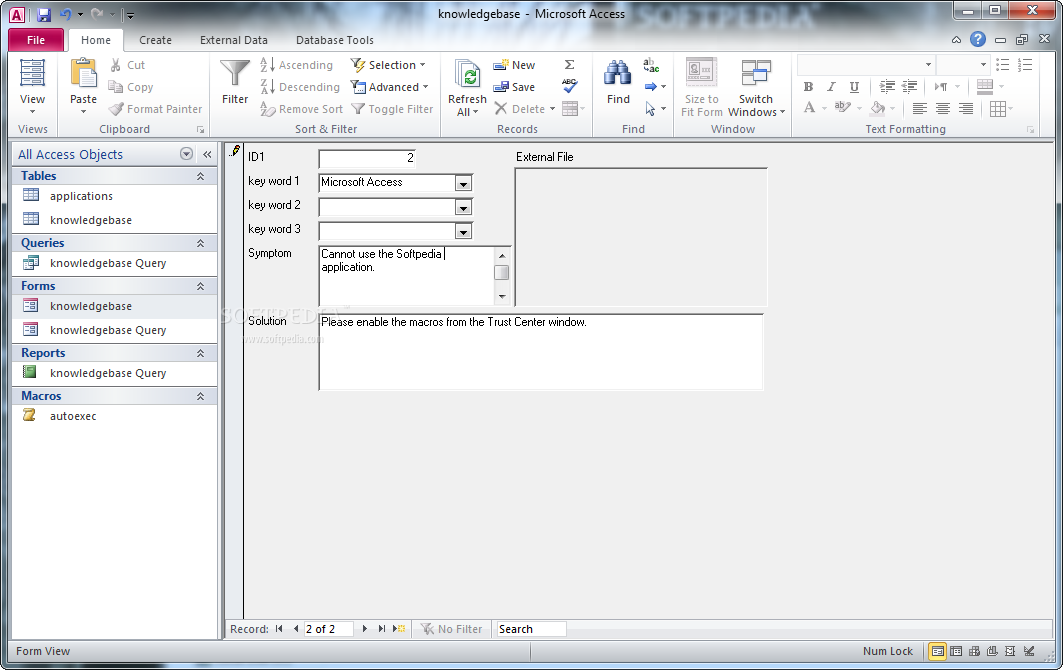Collapse the Queries group
Screen dimensions: 1063x670
[201, 243]
